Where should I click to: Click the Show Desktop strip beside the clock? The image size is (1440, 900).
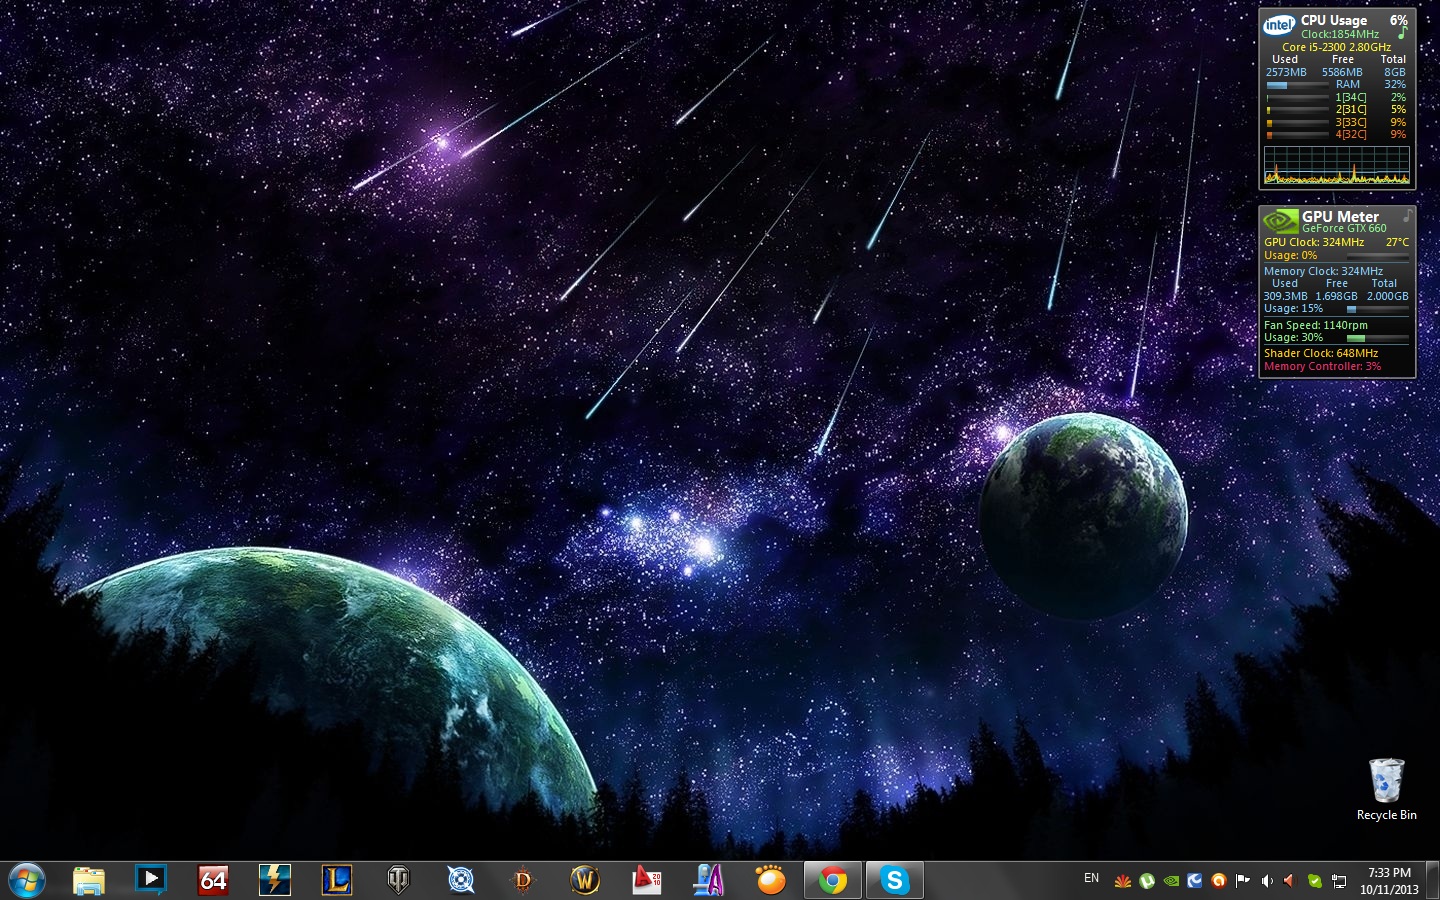pyautogui.click(x=1432, y=881)
